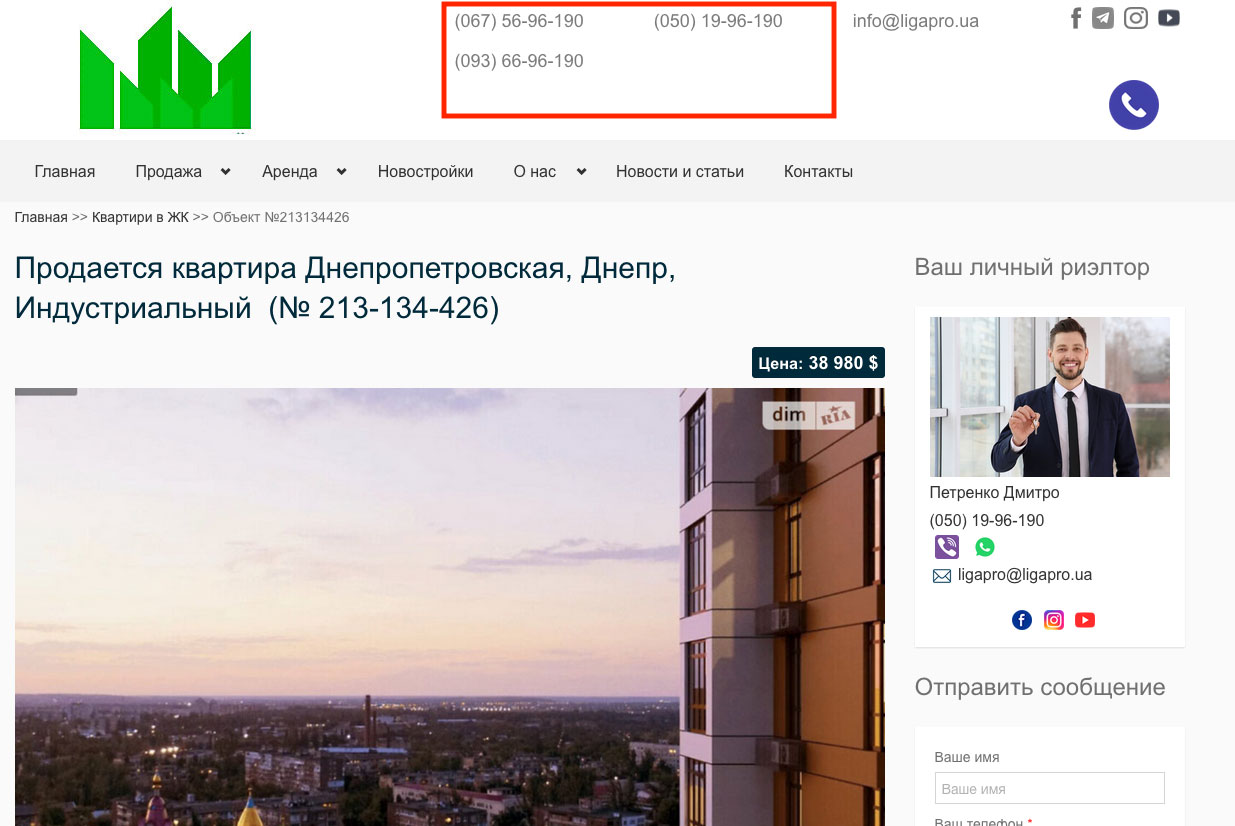Click the realtor's email ligapro@ligapro.ua
Image resolution: width=1235 pixels, height=826 pixels.
coord(1025,575)
